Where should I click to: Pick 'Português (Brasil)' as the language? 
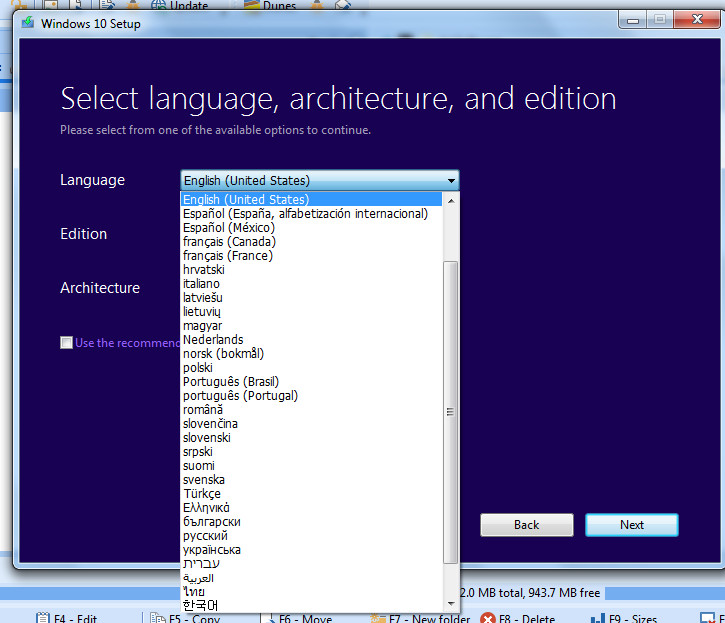click(x=231, y=382)
